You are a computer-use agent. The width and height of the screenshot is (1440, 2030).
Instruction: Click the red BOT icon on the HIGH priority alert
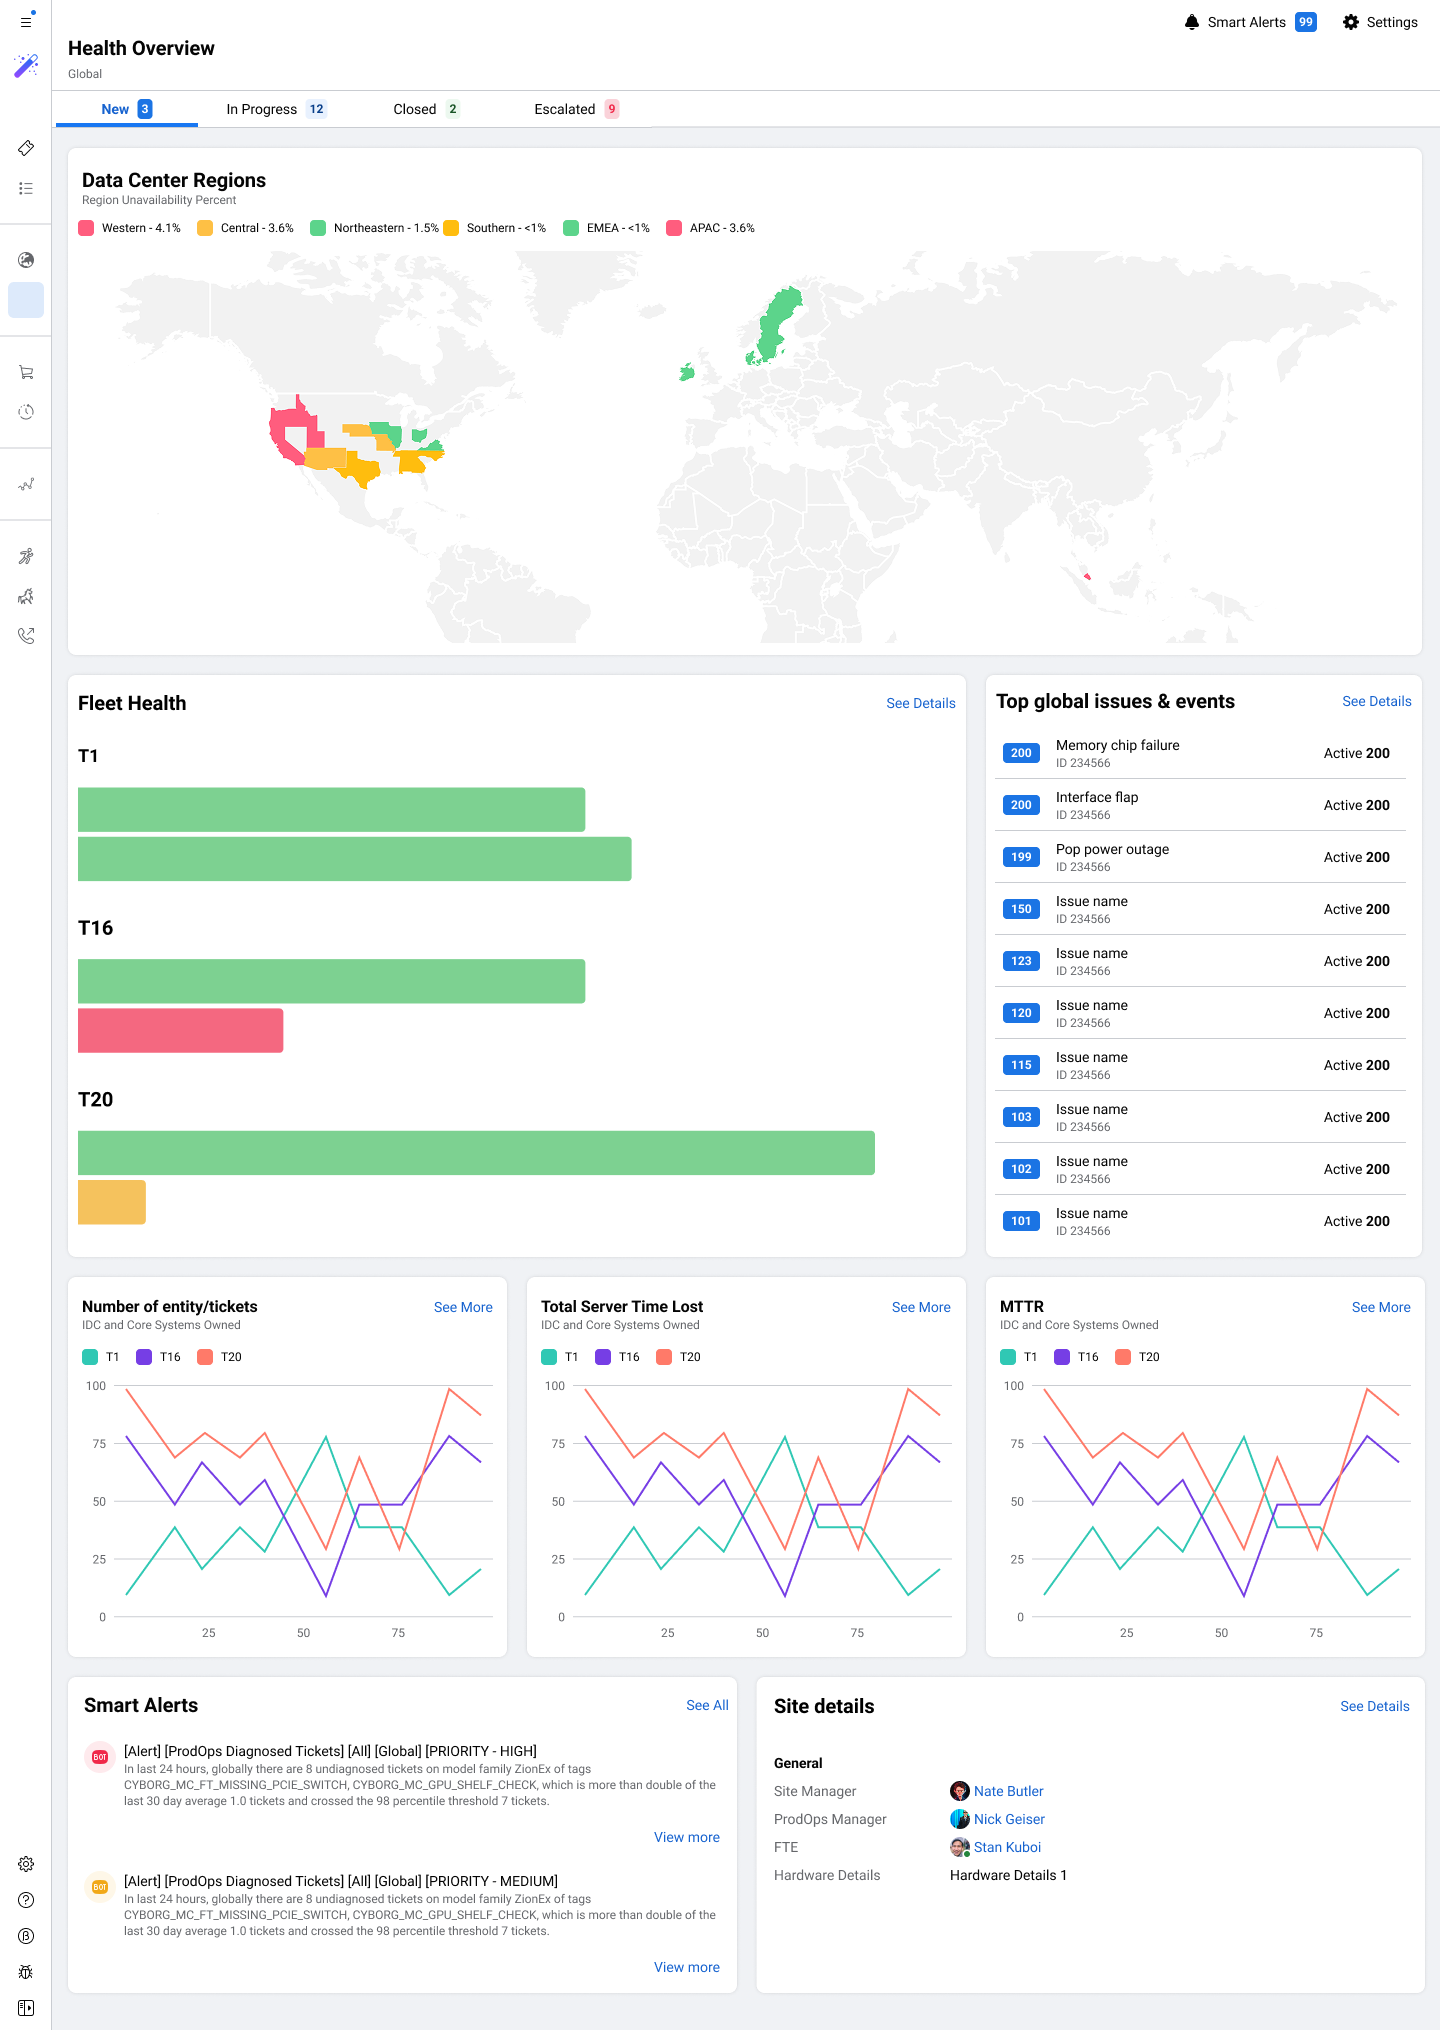pyautogui.click(x=100, y=1757)
